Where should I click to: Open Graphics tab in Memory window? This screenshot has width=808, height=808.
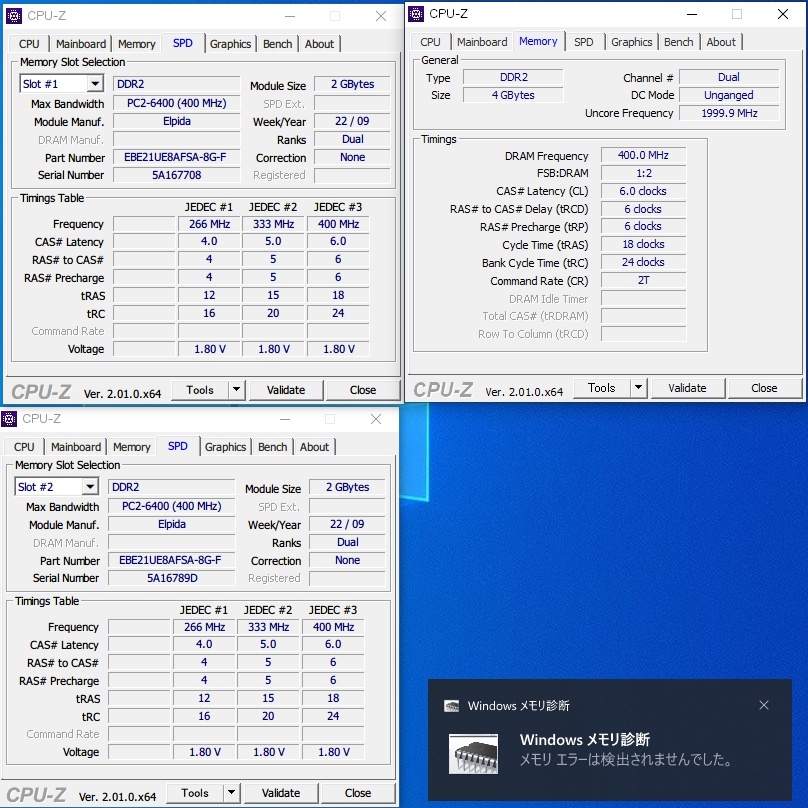(632, 42)
